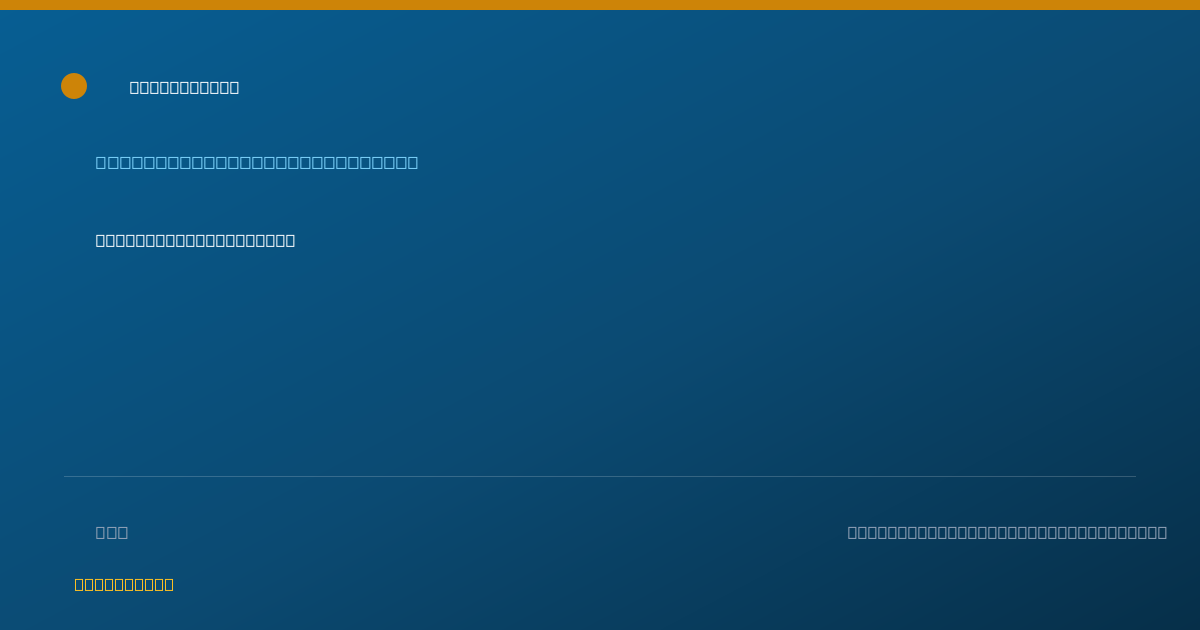1200x630 pixels.
Task: Select the white title text beside orange circle
Action: [x=184, y=87]
